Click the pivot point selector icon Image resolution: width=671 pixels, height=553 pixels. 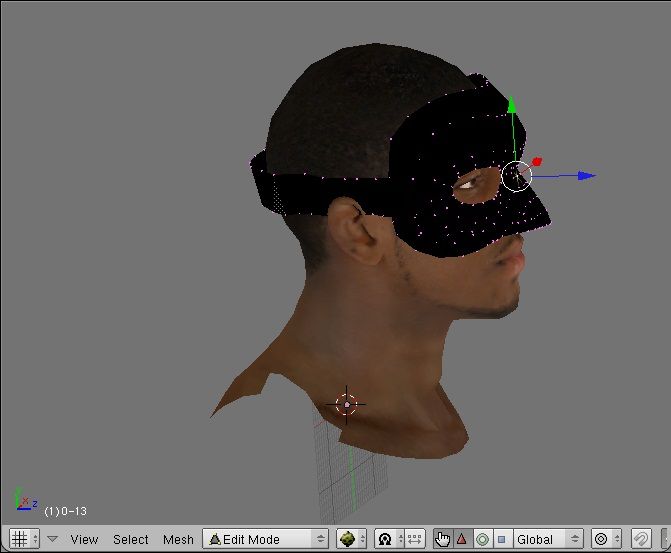pyautogui.click(x=385, y=539)
